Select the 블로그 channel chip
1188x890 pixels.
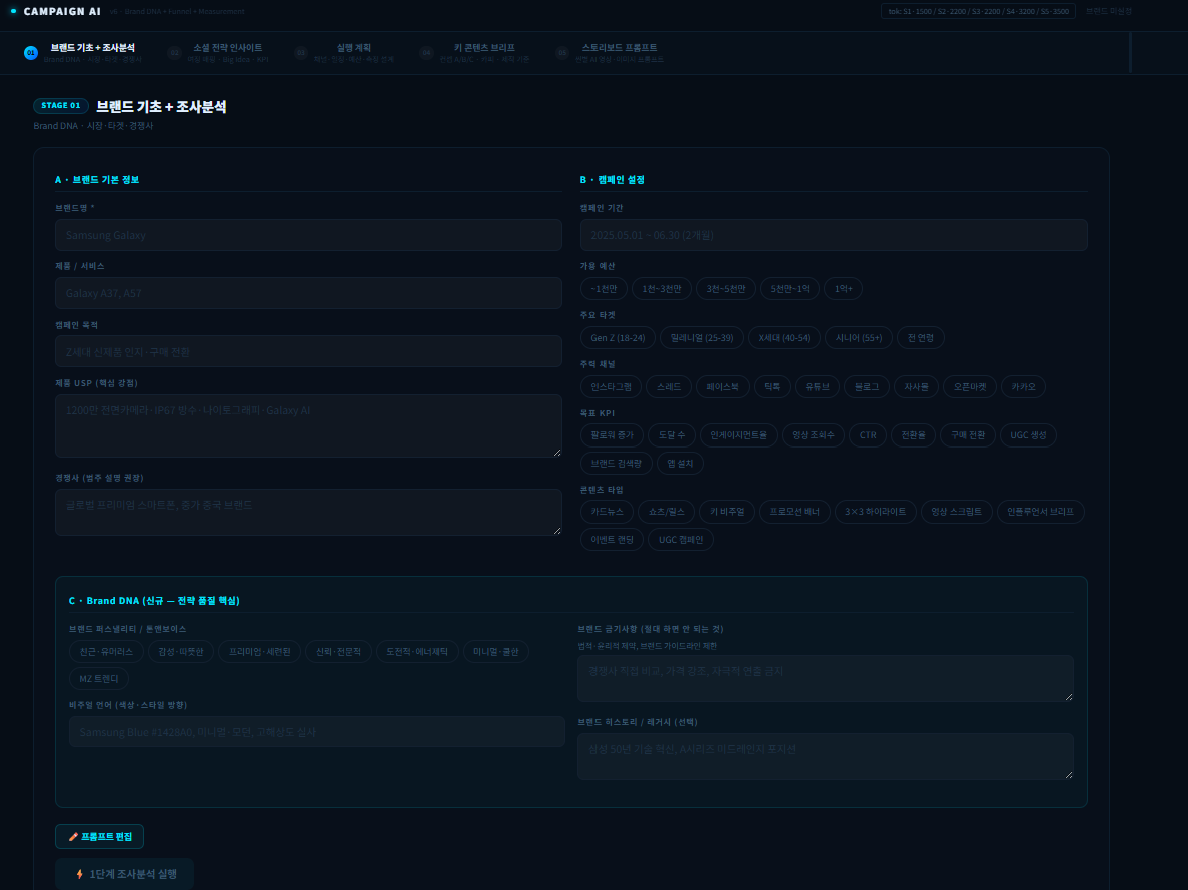click(867, 386)
